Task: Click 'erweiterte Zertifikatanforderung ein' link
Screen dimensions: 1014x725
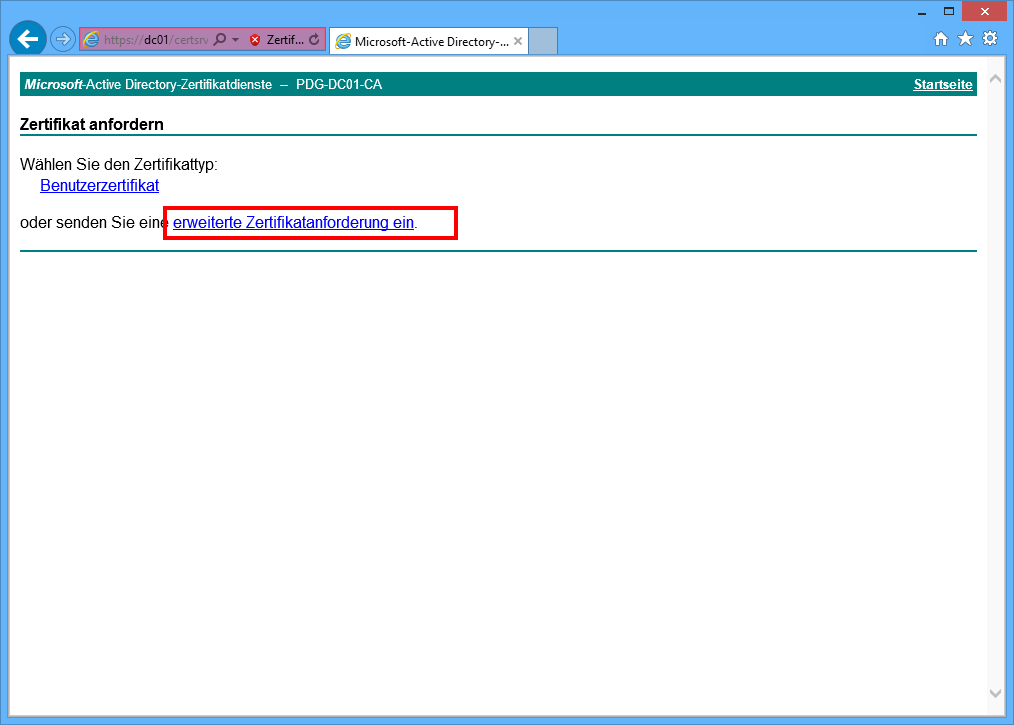Action: (293, 223)
